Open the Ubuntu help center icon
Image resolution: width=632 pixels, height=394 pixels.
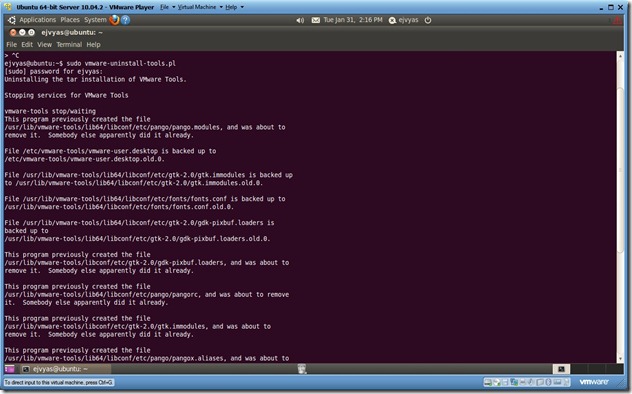(x=125, y=20)
